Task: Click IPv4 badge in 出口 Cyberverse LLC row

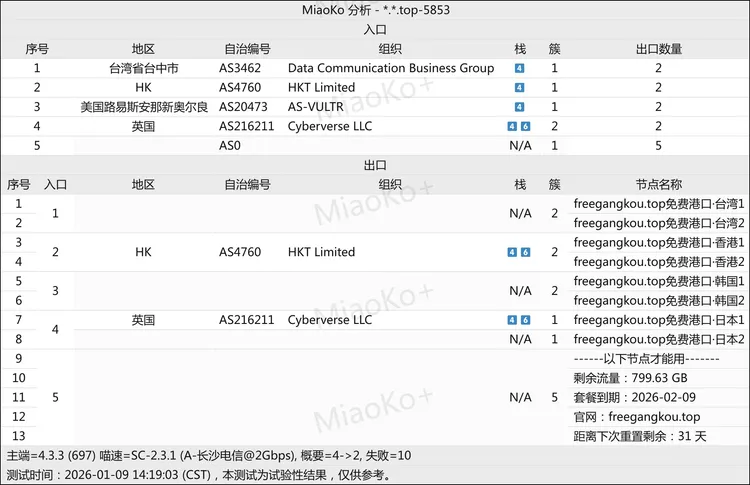Action: coord(513,320)
